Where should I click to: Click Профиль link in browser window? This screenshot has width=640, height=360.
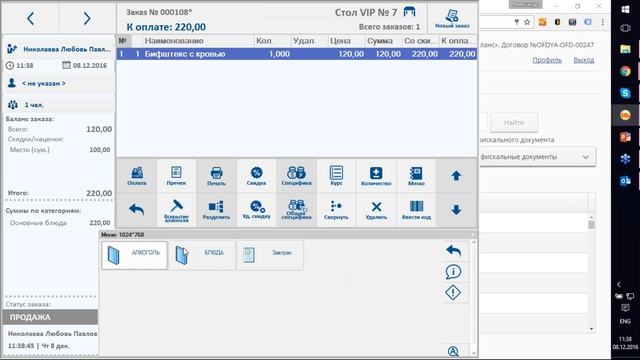coord(547,60)
